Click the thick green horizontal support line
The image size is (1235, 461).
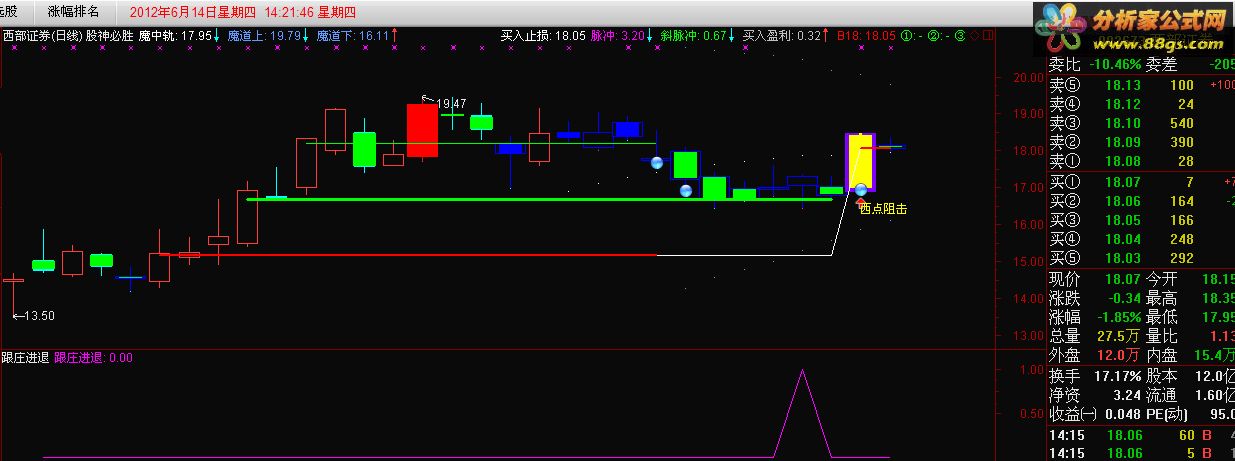[x=539, y=199]
